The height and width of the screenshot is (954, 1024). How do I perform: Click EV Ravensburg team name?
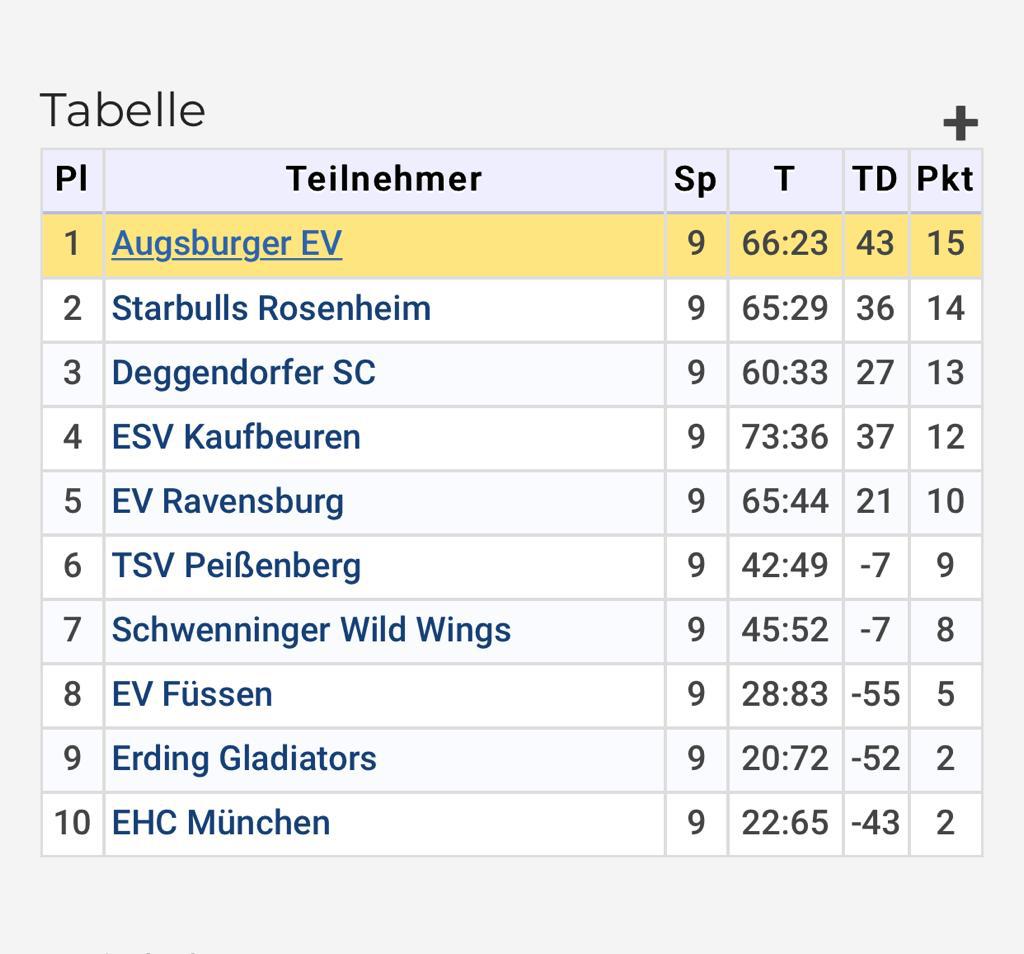pos(227,501)
